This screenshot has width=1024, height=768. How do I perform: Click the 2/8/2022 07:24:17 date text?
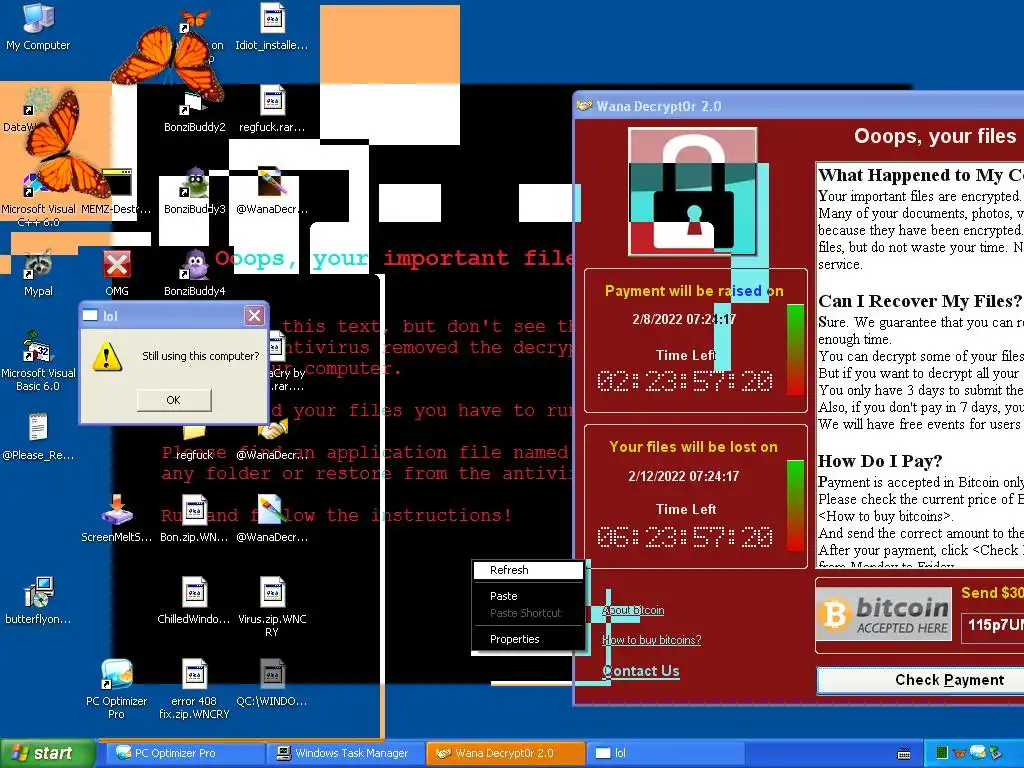click(x=684, y=319)
